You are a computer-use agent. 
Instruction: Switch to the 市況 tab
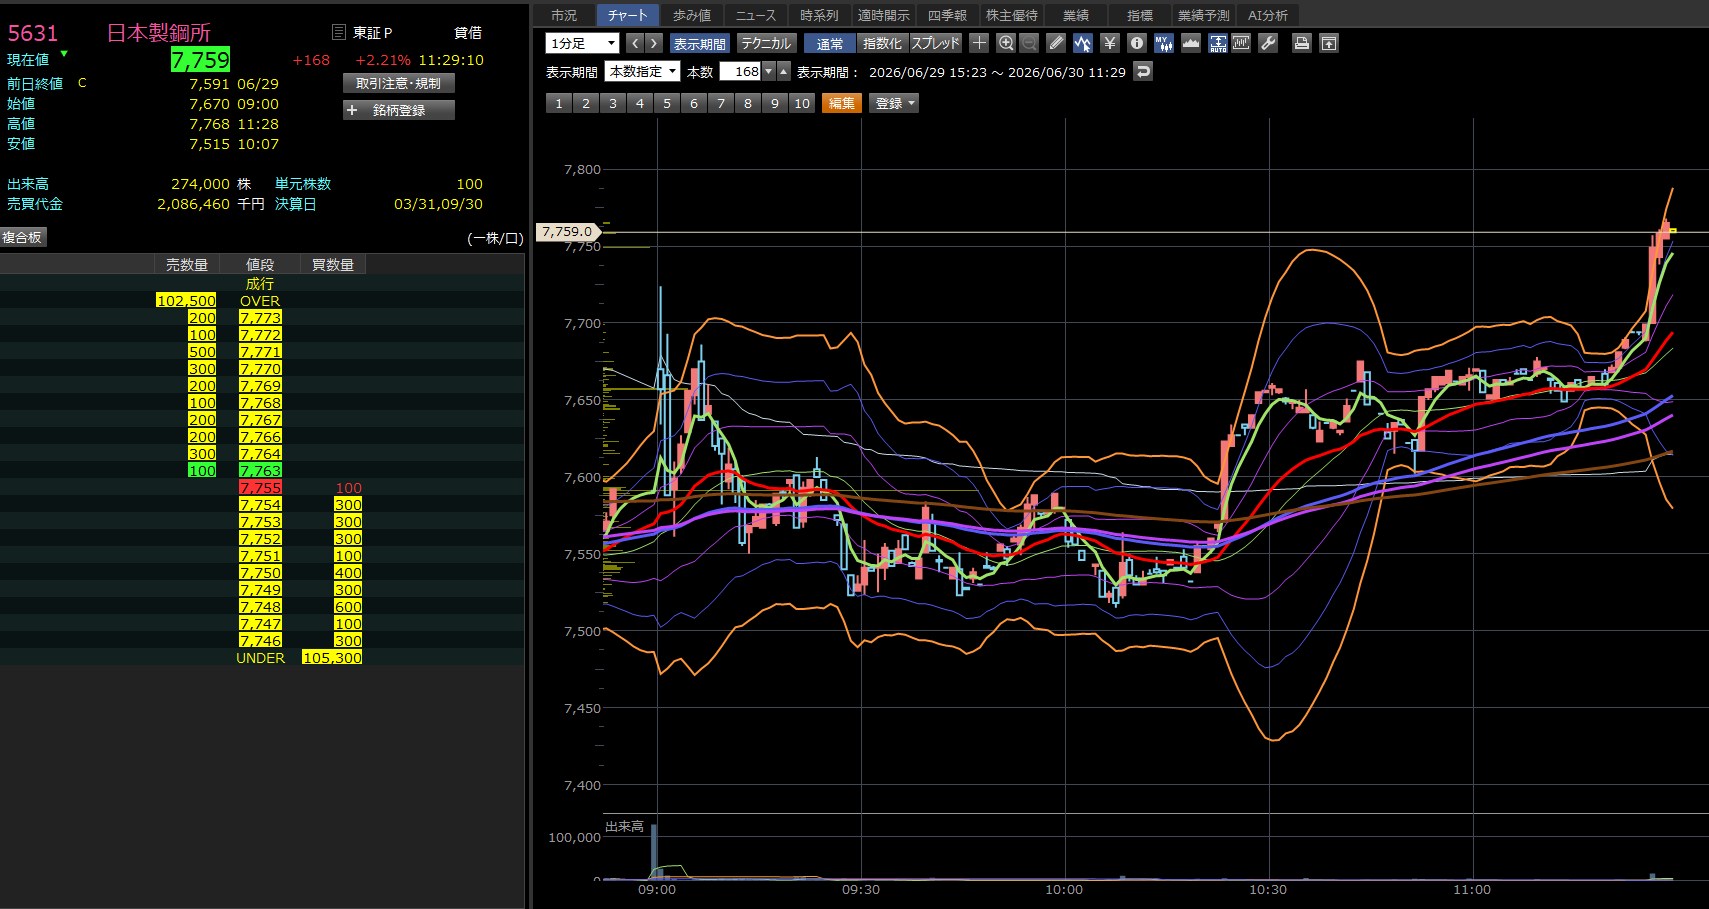click(564, 15)
